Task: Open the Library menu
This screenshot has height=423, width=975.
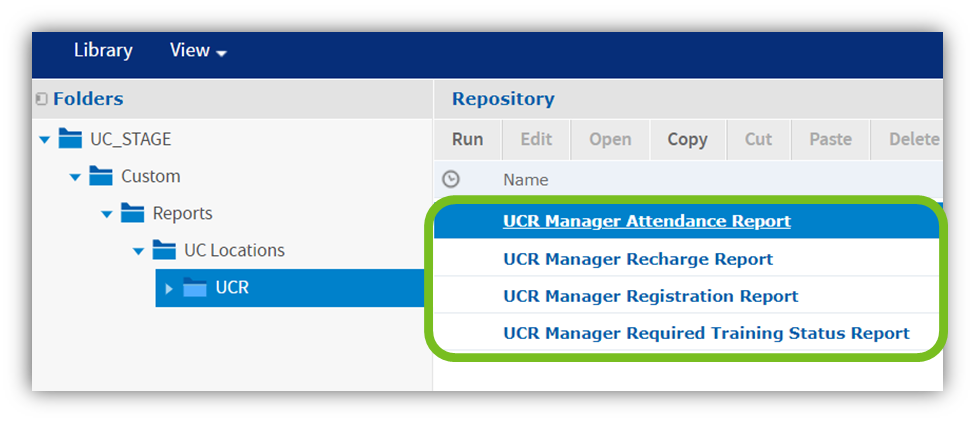Action: (x=103, y=50)
